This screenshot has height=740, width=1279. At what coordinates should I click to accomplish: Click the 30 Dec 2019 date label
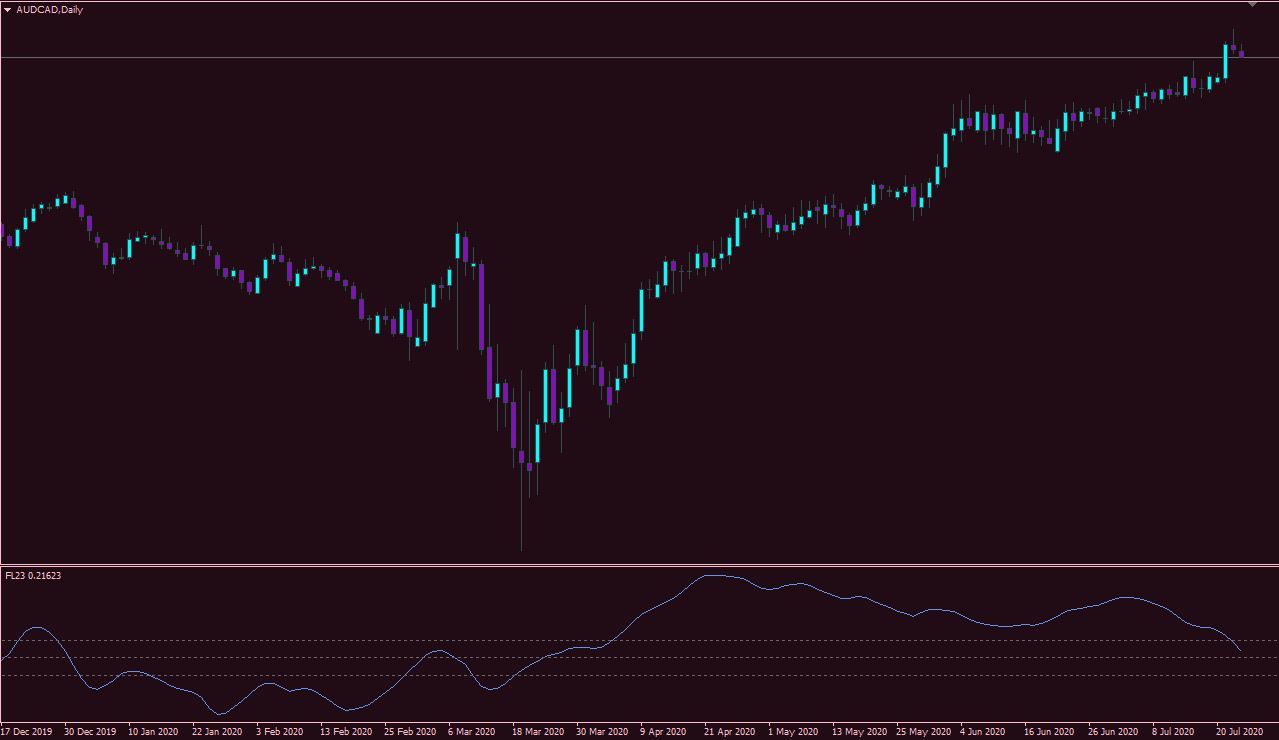91,731
